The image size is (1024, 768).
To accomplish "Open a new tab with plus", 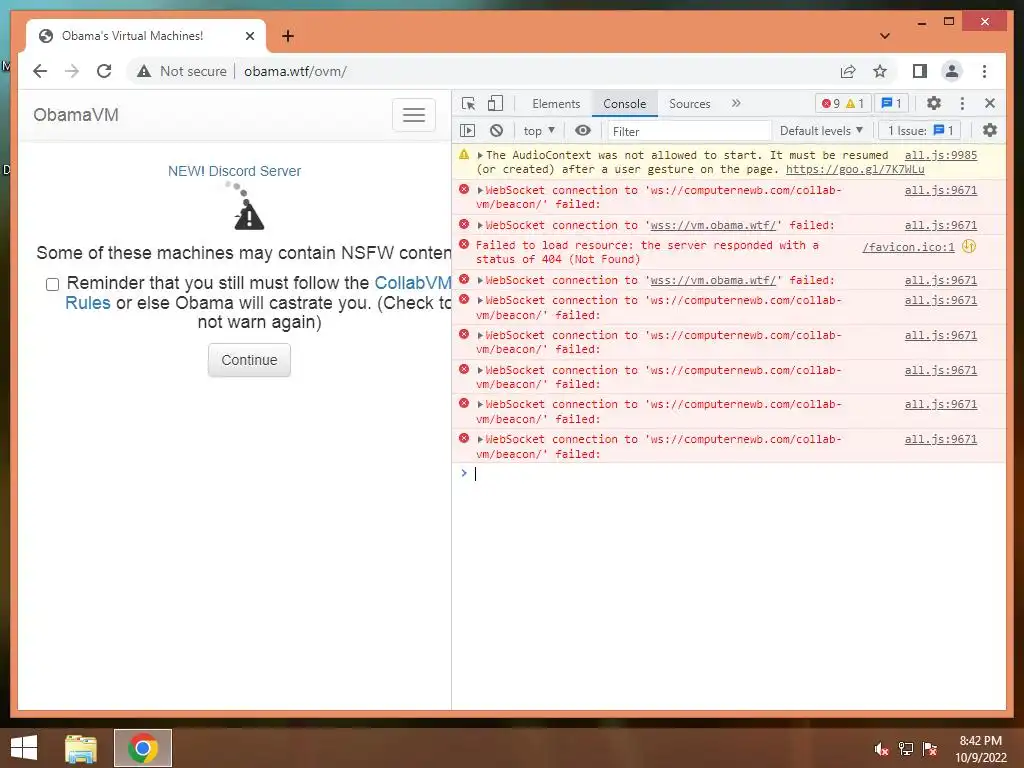I will [x=288, y=36].
